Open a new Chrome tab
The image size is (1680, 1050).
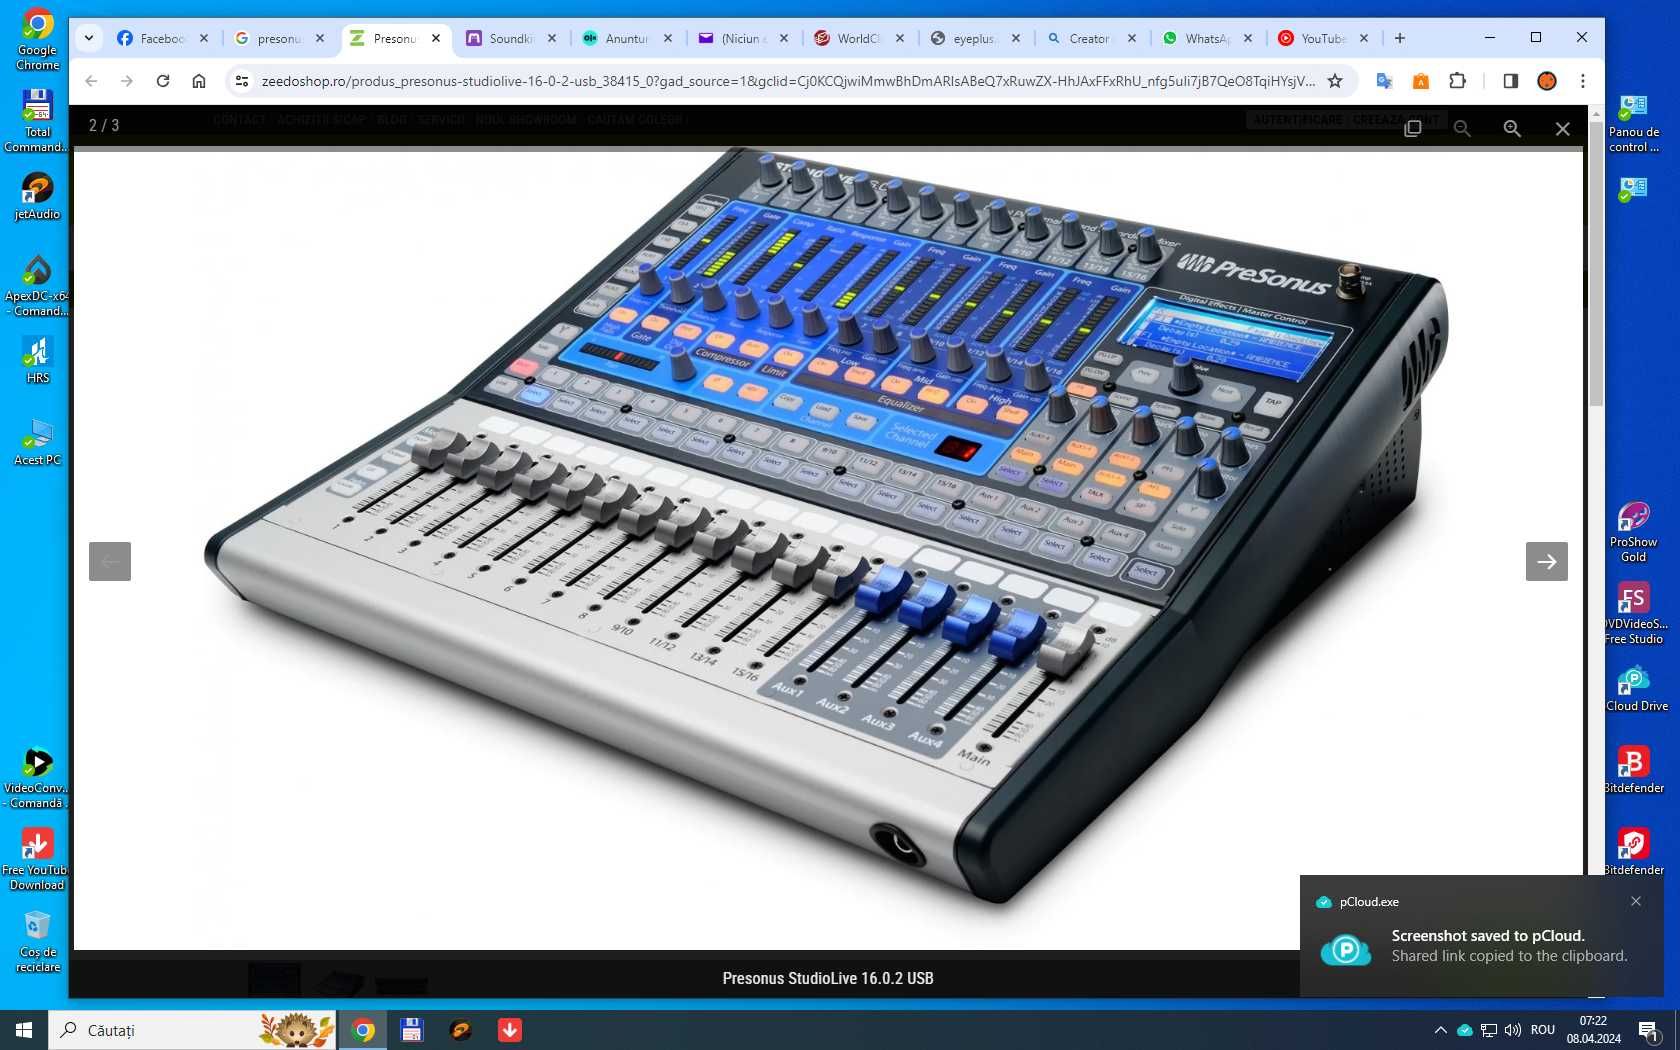(1400, 38)
